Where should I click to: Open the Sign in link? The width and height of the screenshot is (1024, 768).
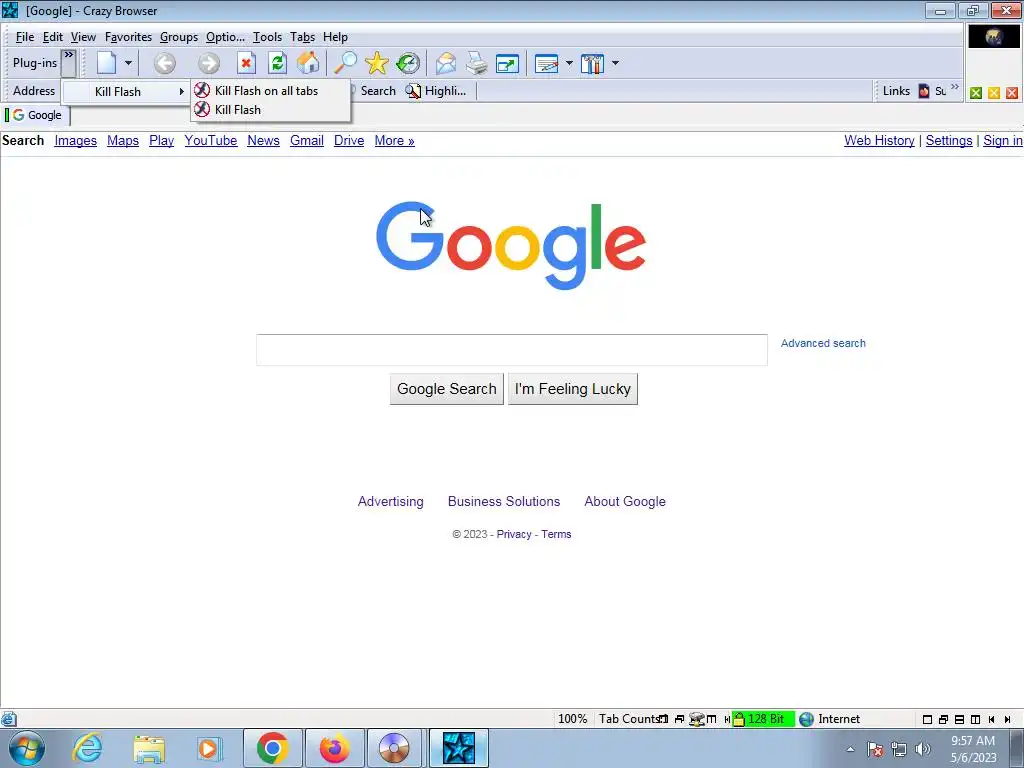pos(1003,140)
